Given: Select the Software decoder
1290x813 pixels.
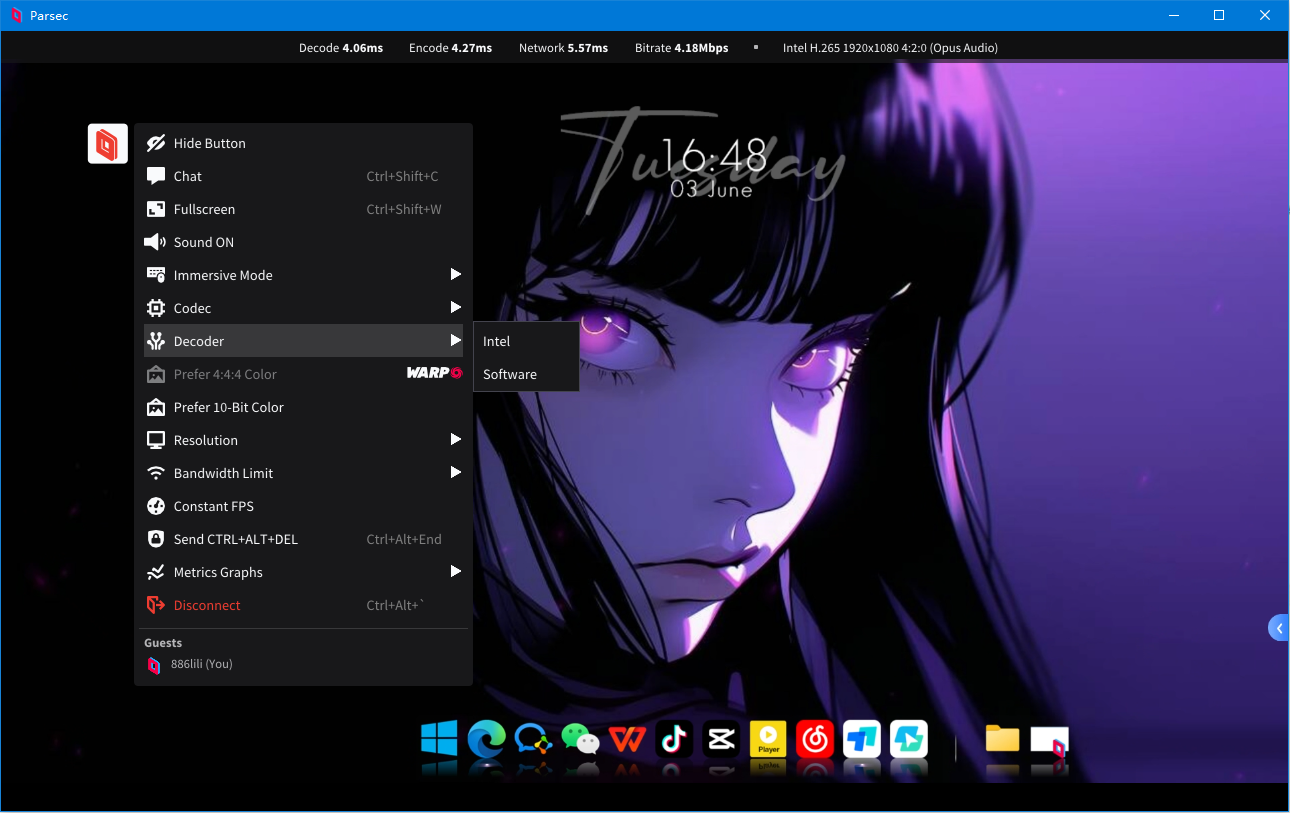Looking at the screenshot, I should (526, 374).
